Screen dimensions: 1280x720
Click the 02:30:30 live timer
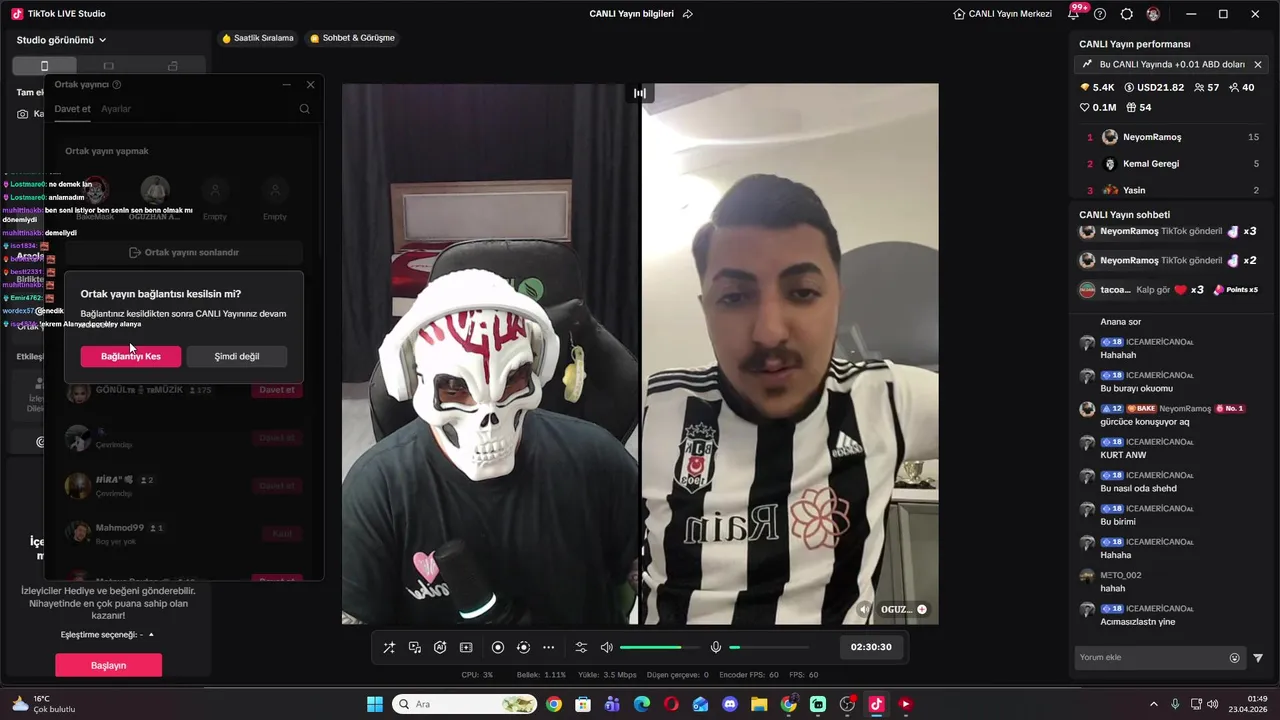pos(871,647)
